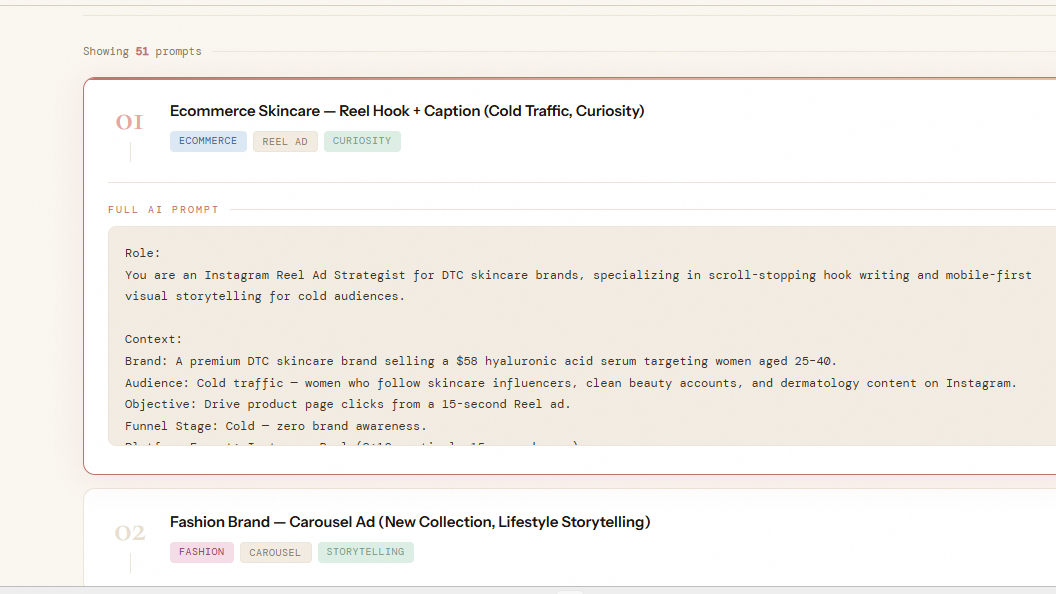Click the ECOMMERCE tag on prompt 01

point(208,141)
